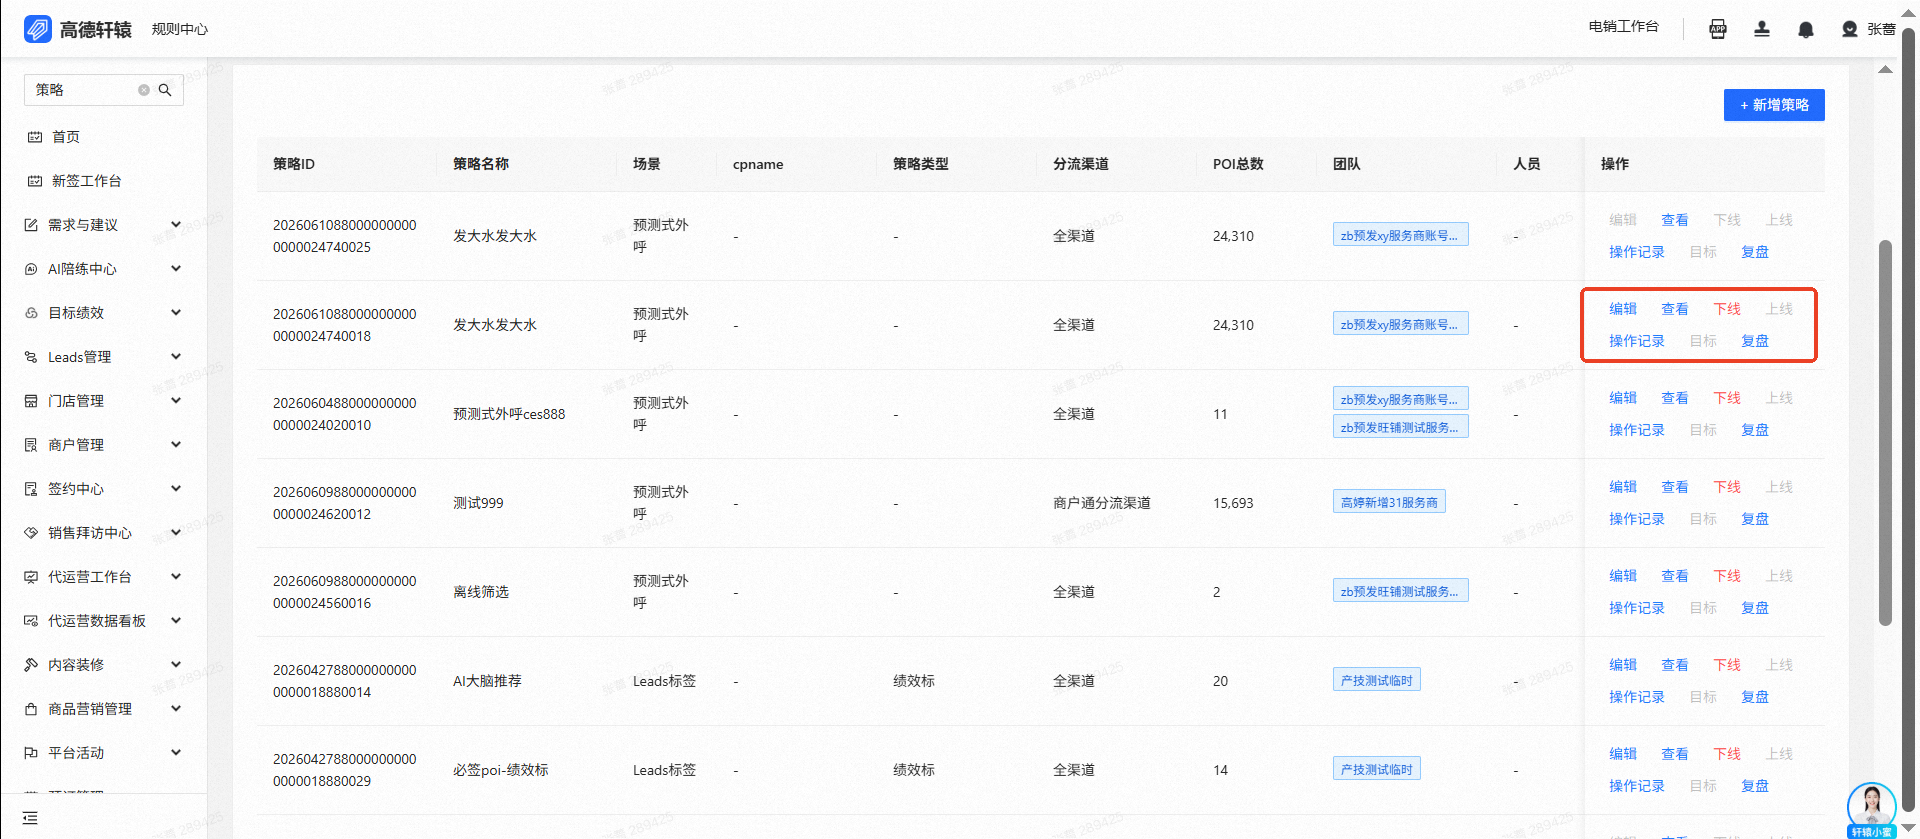Click the 签约中心 icon
The image size is (1920, 839).
(x=31, y=489)
